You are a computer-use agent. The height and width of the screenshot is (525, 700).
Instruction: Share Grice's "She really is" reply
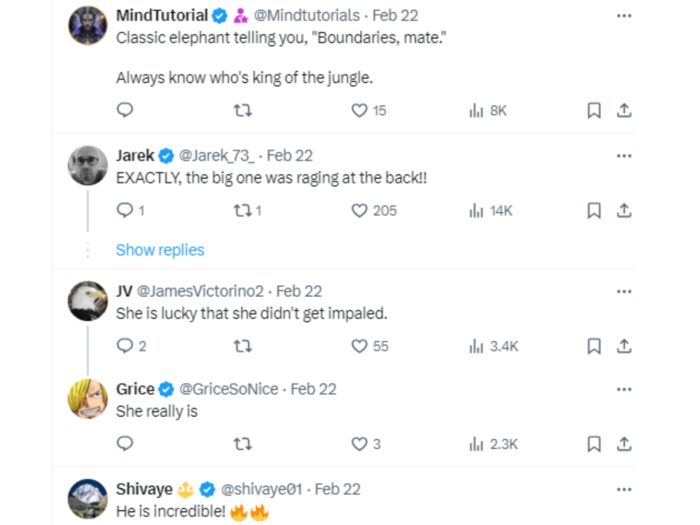point(624,444)
